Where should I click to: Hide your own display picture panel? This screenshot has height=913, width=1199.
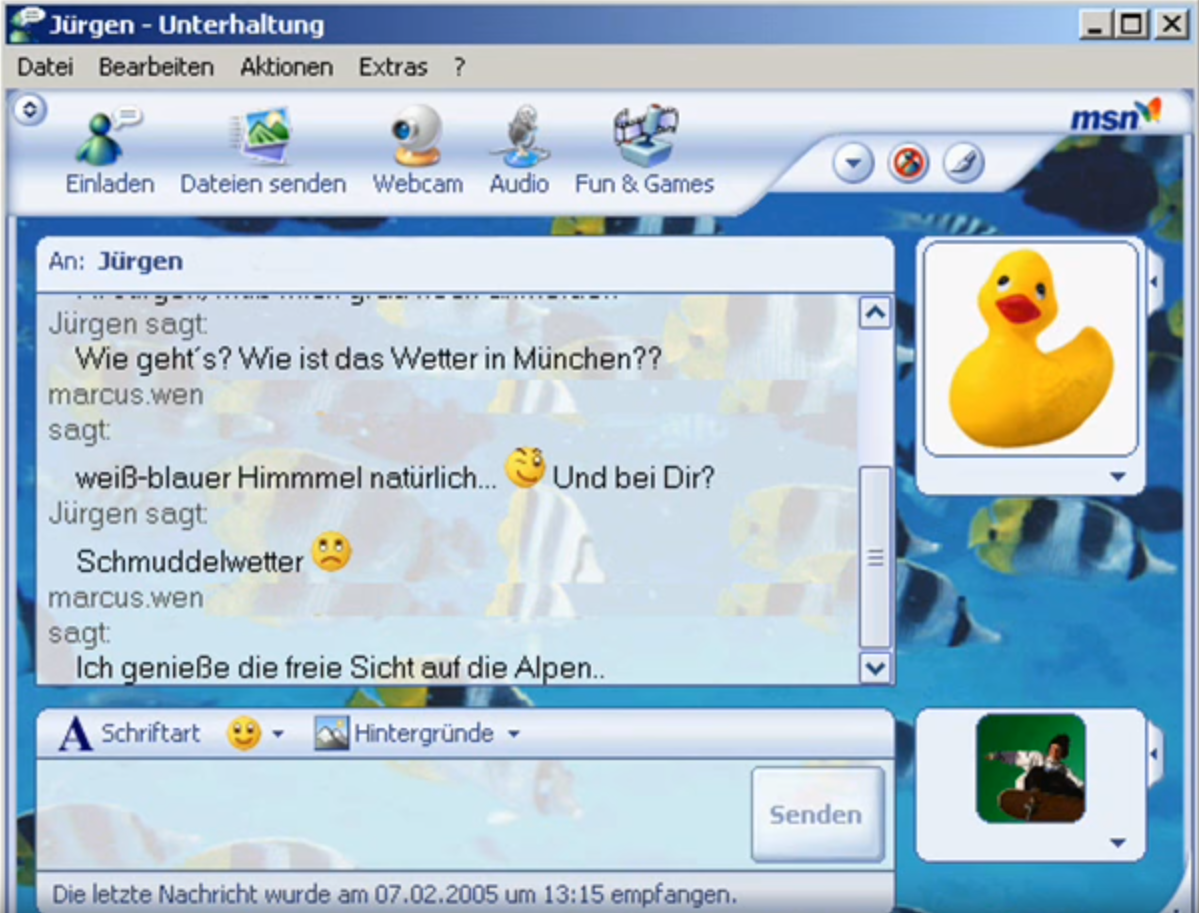(x=1155, y=751)
